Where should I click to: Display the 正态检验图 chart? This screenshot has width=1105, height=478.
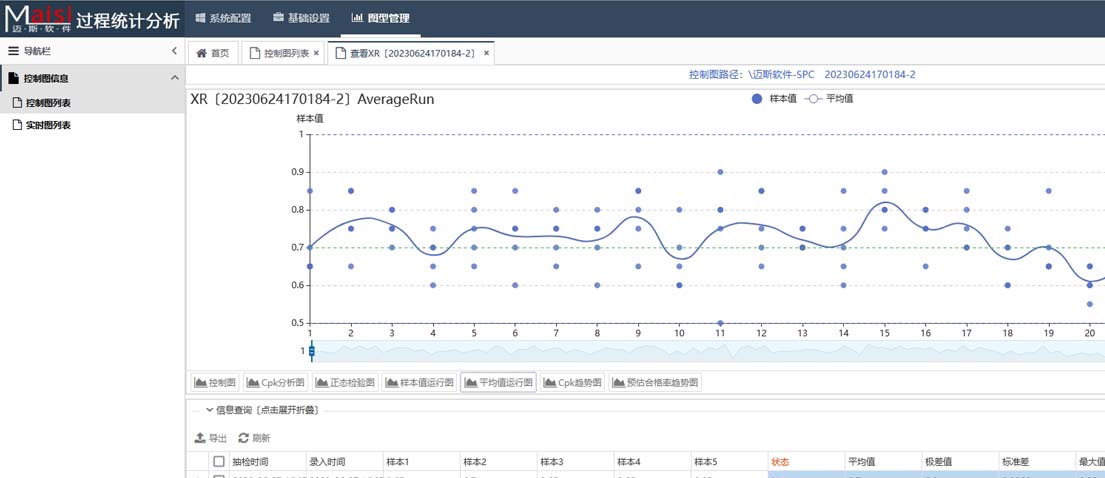(345, 382)
